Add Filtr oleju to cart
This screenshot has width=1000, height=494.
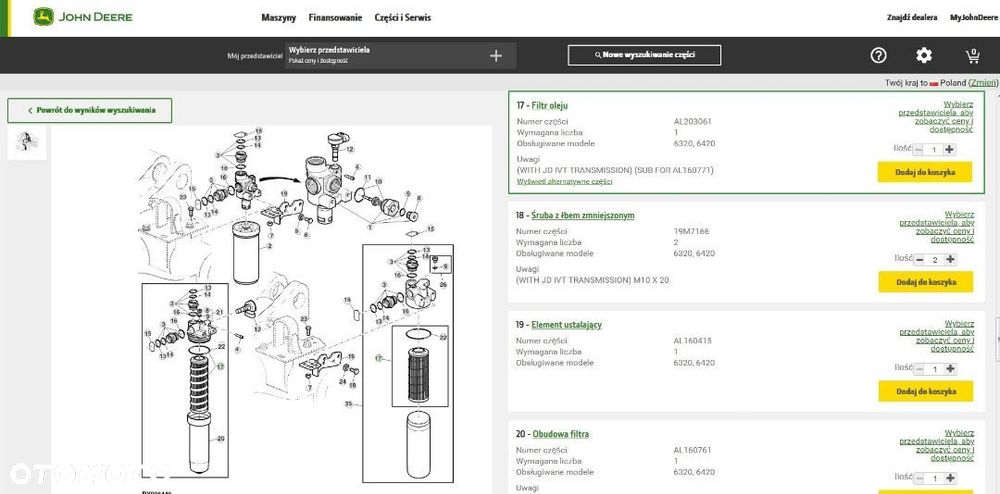coord(925,172)
